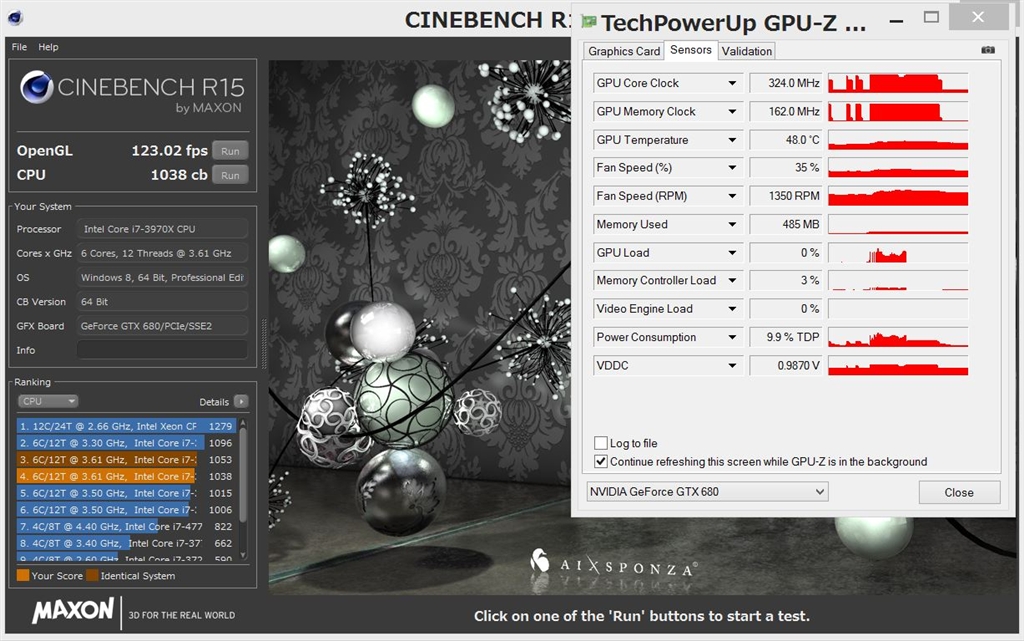Toggle Continue refreshing in background checkbox

click(x=600, y=461)
